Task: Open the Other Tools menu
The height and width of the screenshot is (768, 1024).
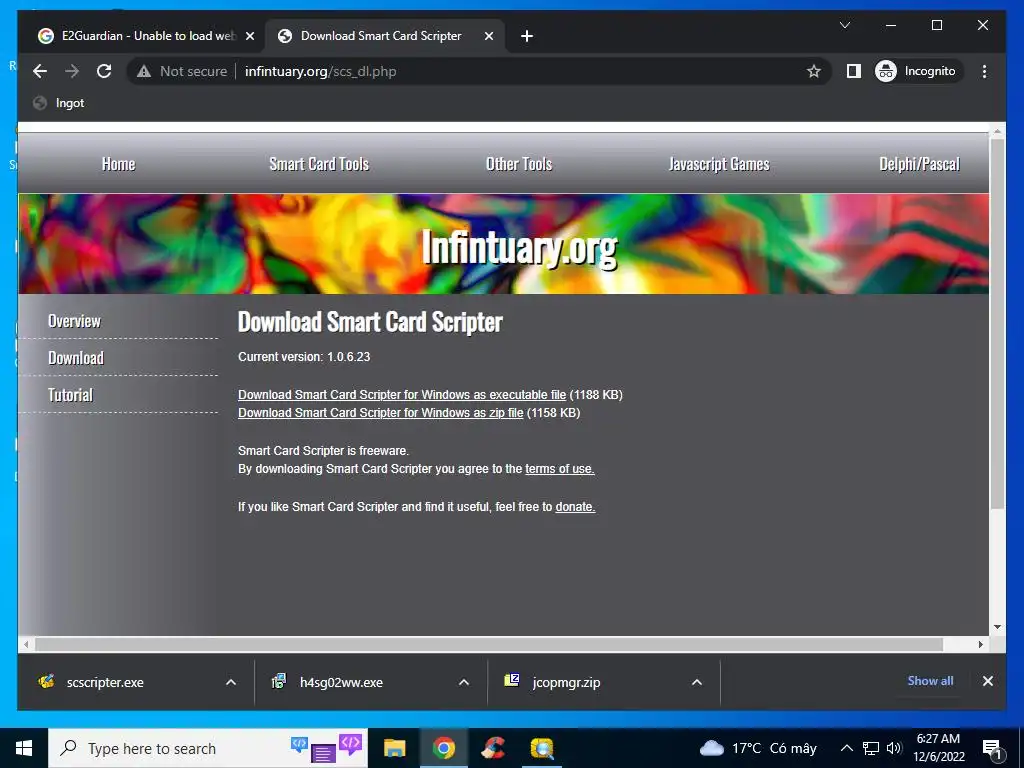Action: point(519,164)
